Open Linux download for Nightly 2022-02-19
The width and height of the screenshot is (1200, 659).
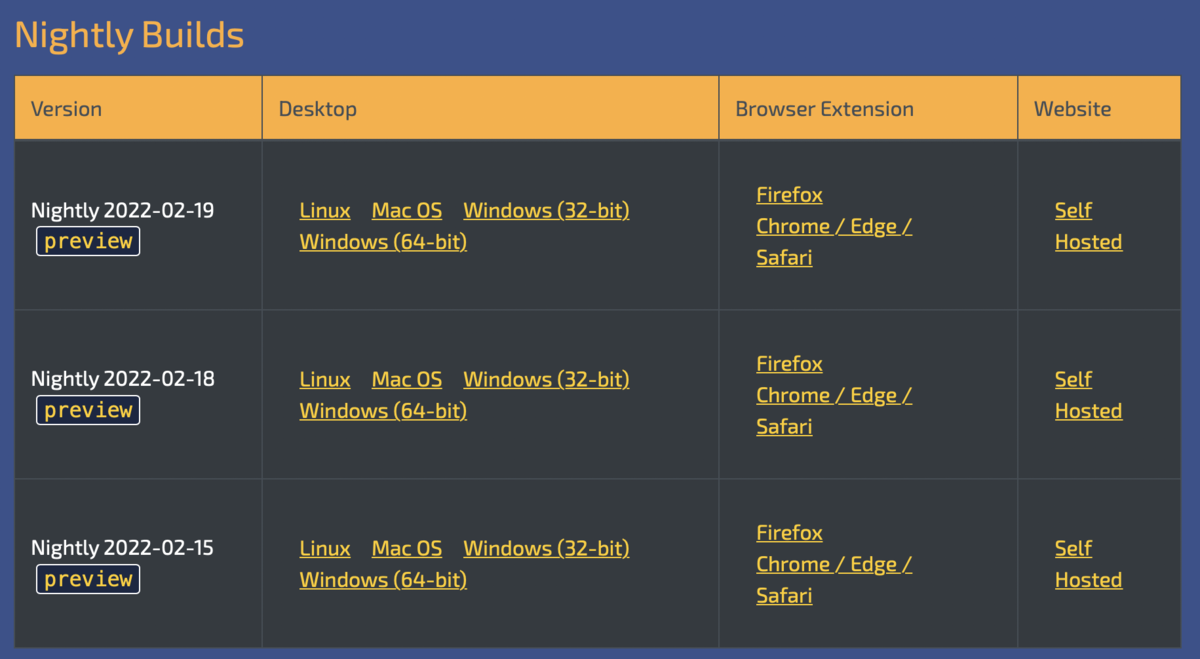point(325,211)
